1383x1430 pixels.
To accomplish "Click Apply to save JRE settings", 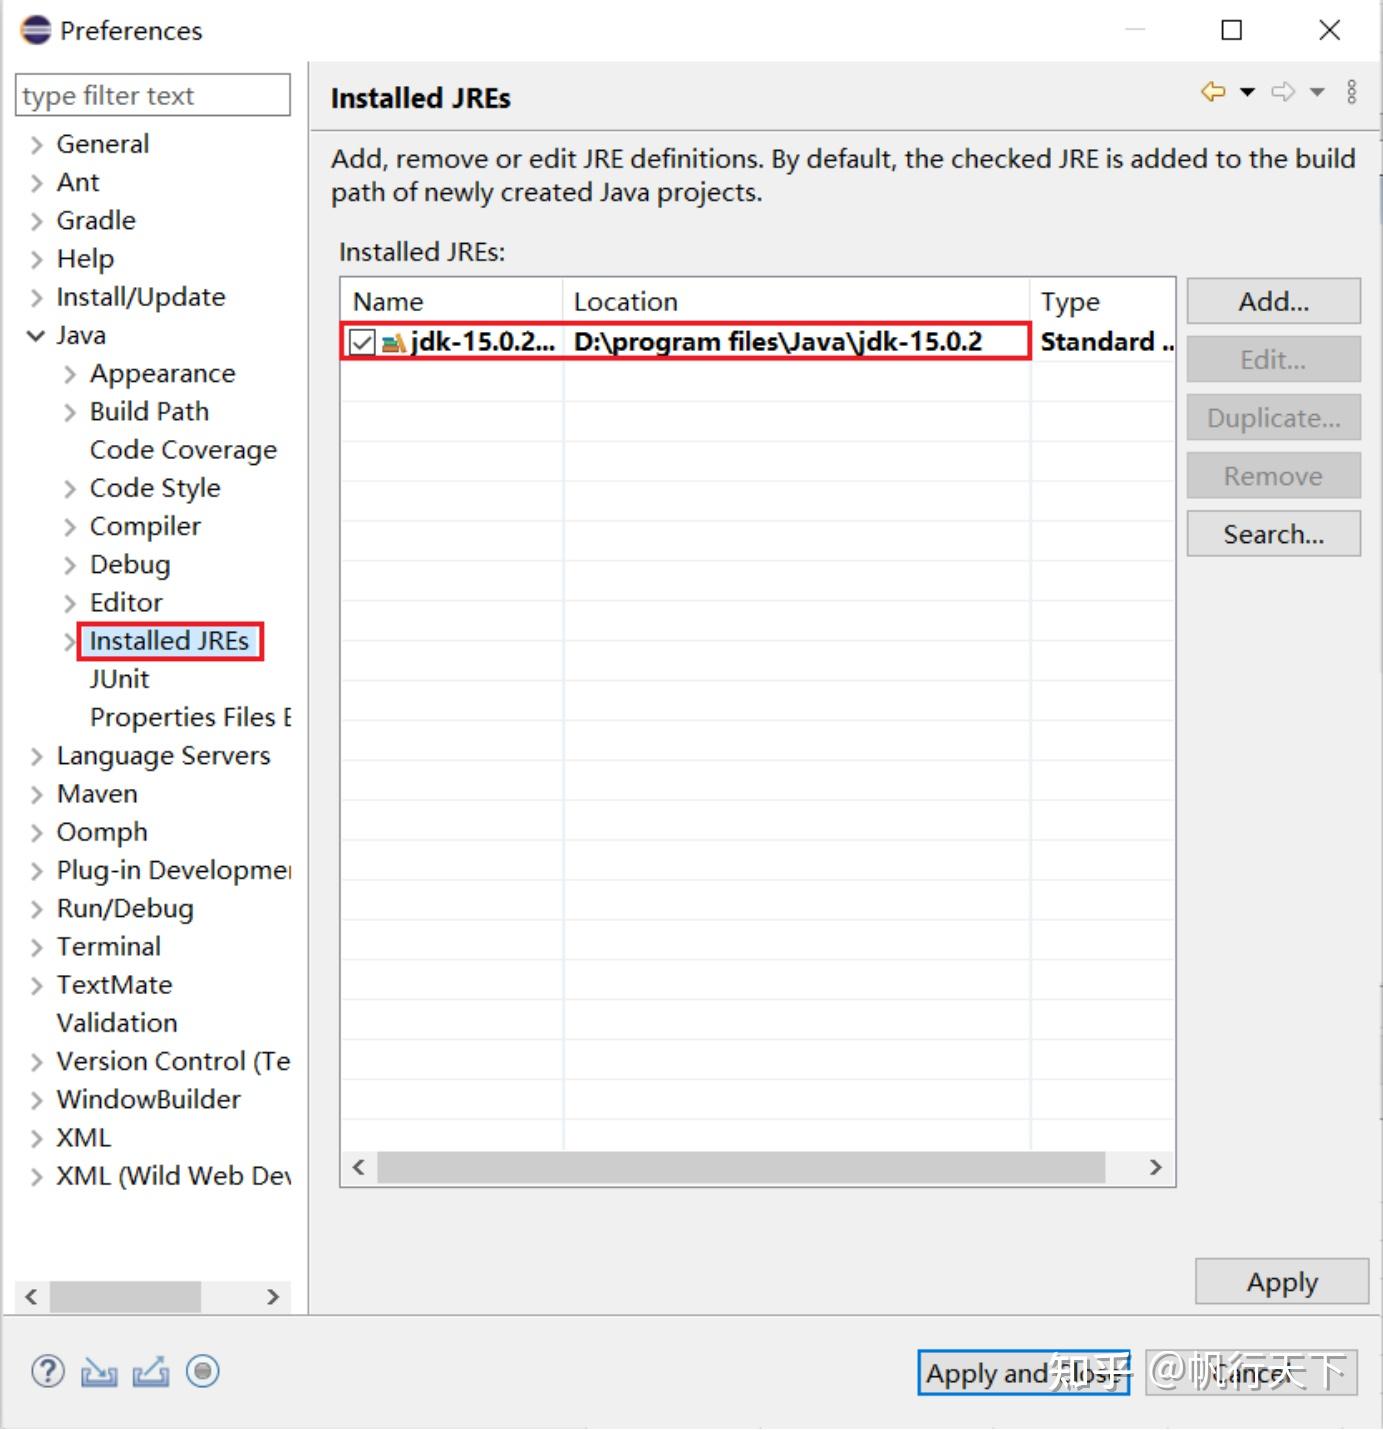I will coord(1281,1281).
